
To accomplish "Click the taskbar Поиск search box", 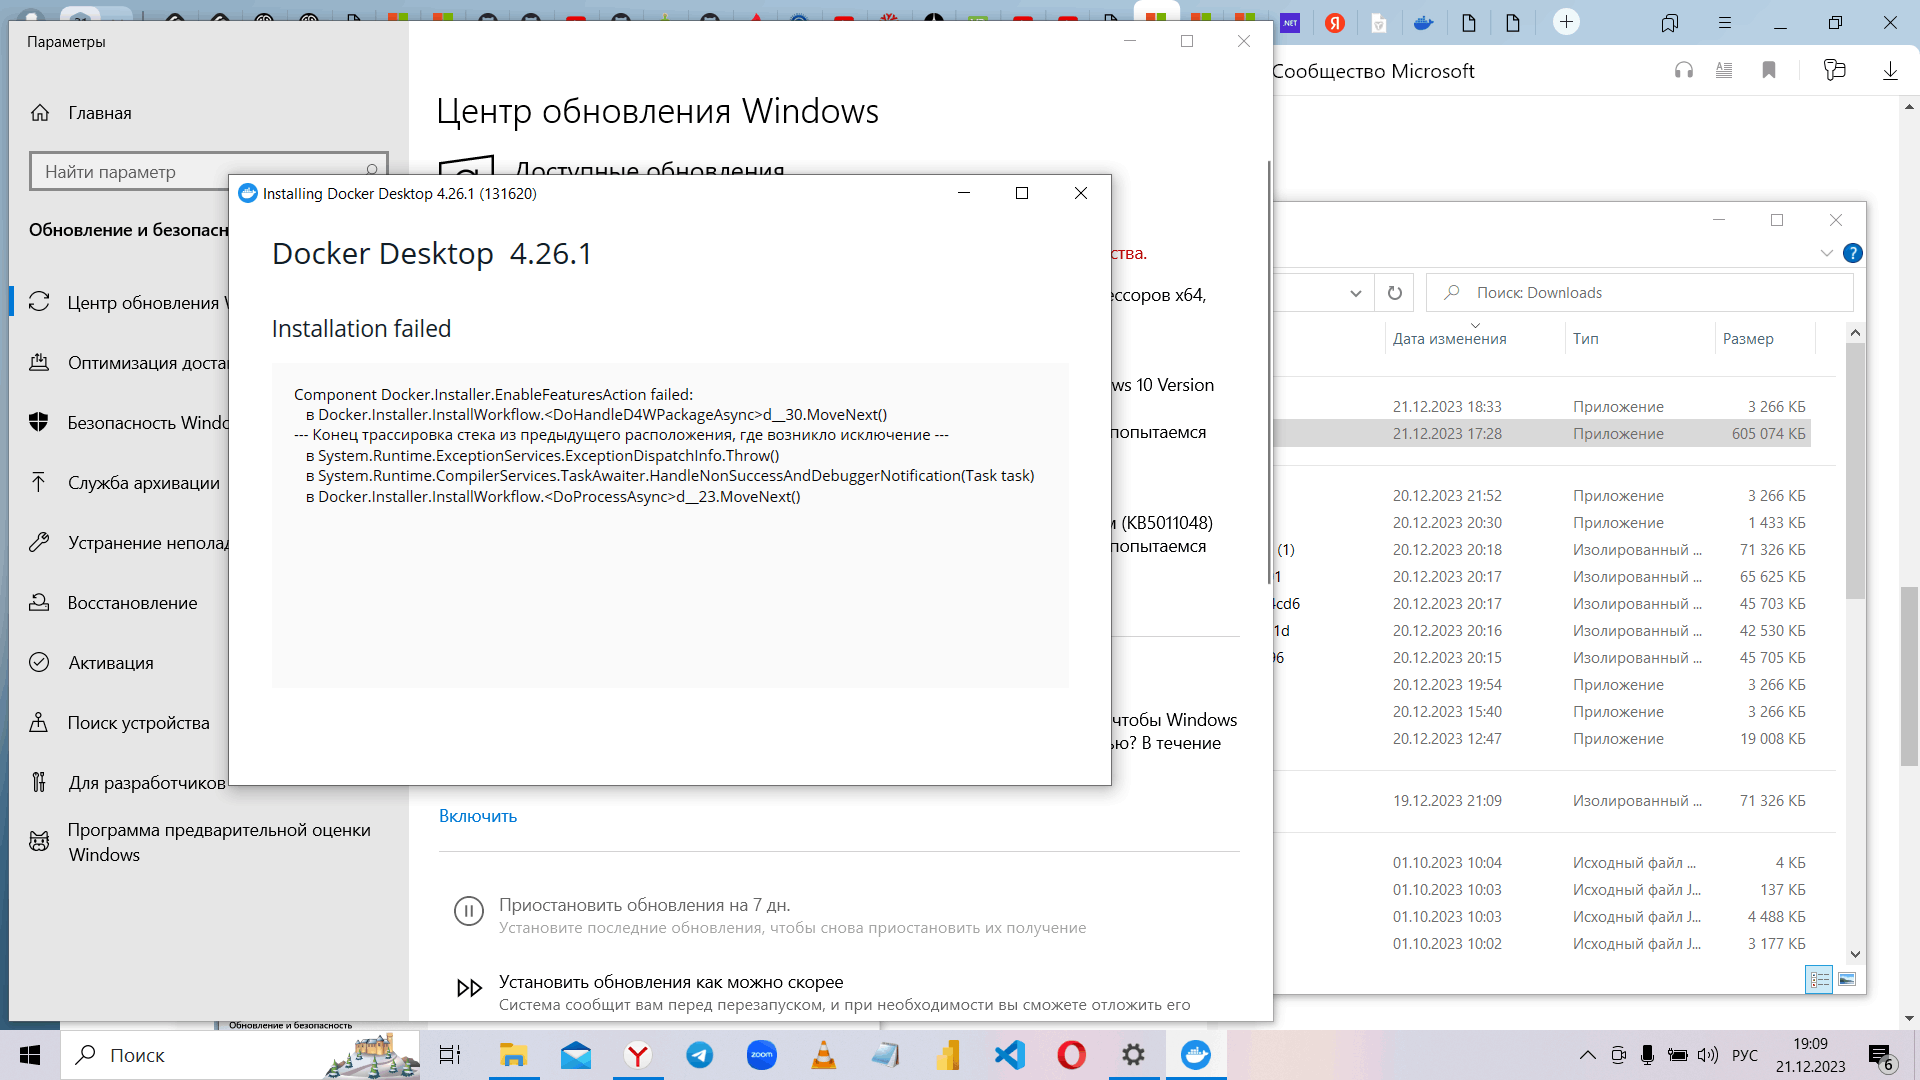I will (240, 1055).
